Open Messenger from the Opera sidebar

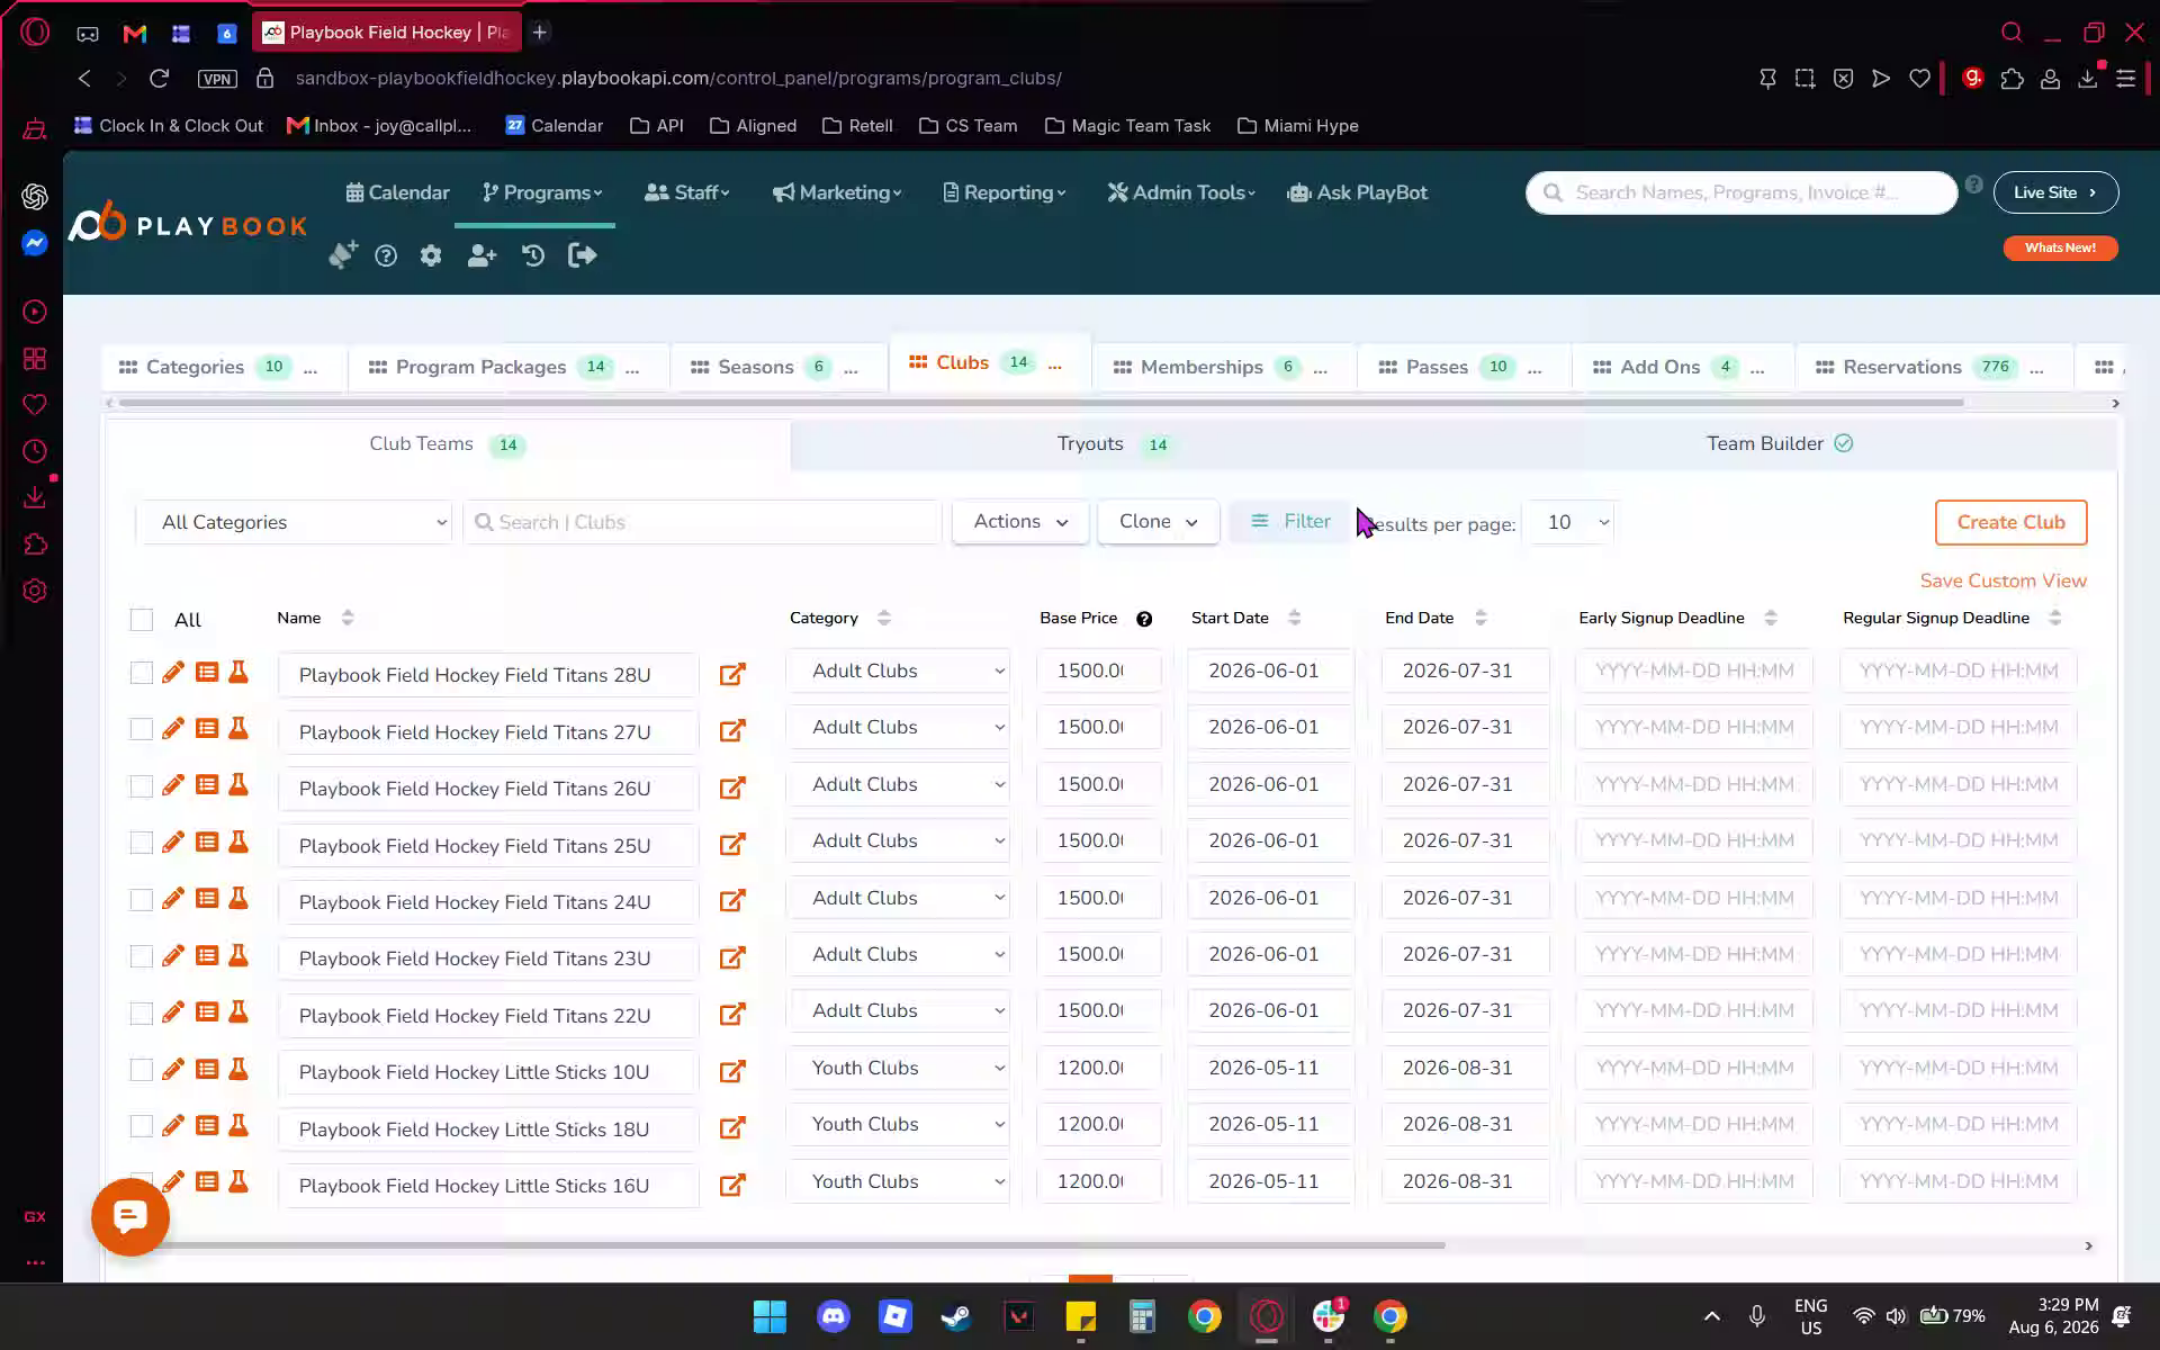pyautogui.click(x=35, y=243)
